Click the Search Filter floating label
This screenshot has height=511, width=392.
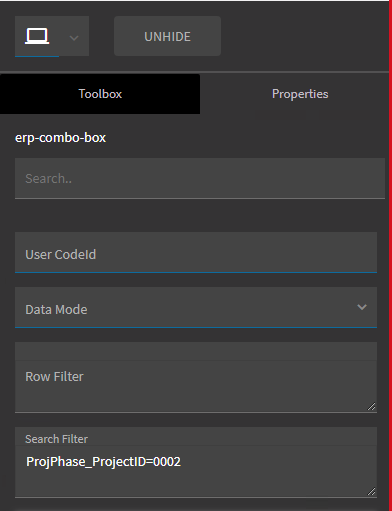click(56, 439)
